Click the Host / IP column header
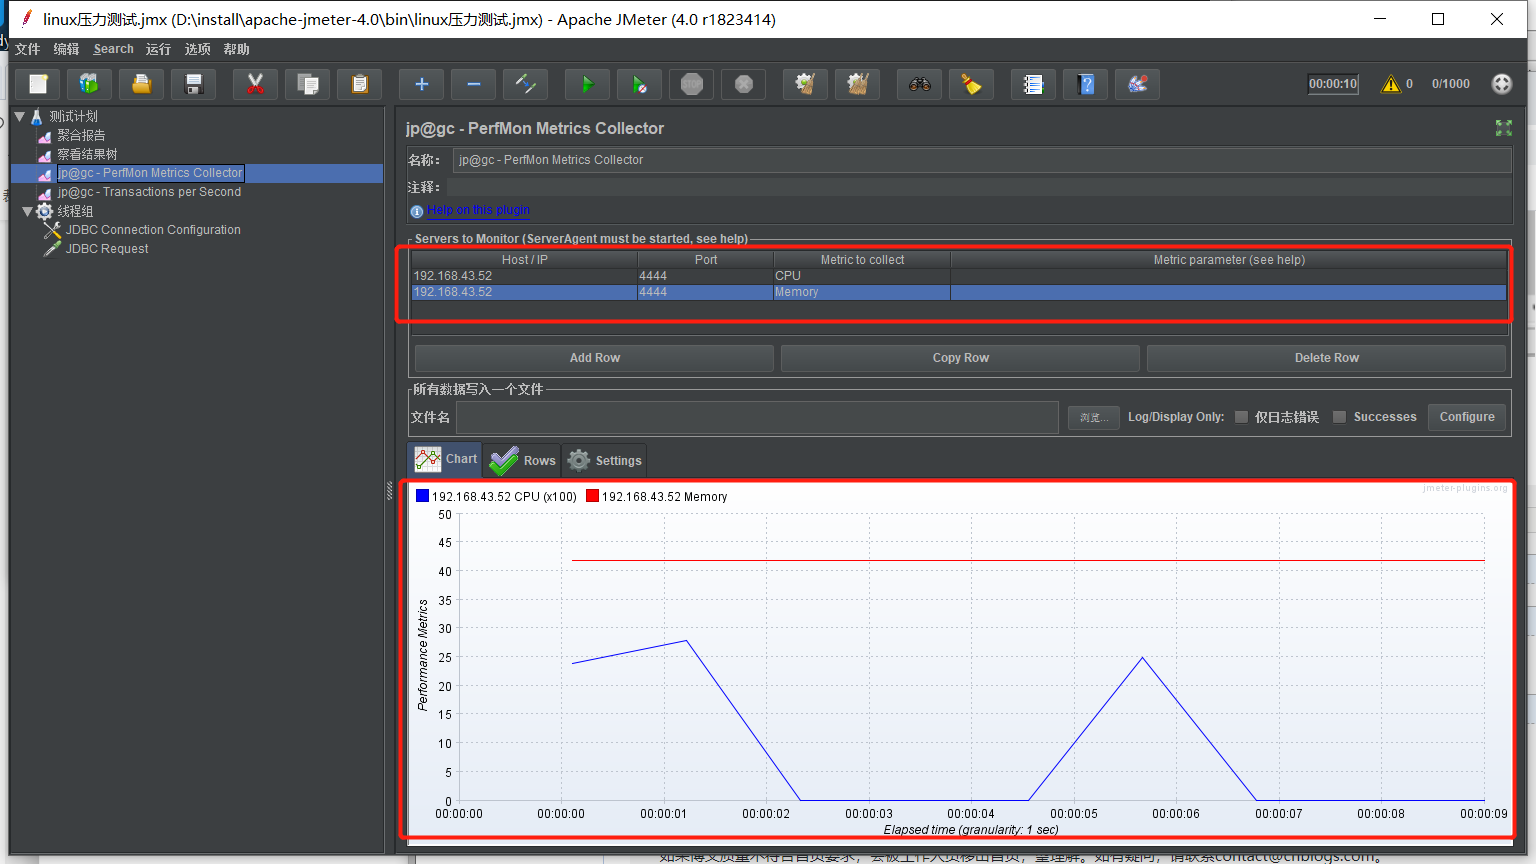The height and width of the screenshot is (864, 1536). 525,260
